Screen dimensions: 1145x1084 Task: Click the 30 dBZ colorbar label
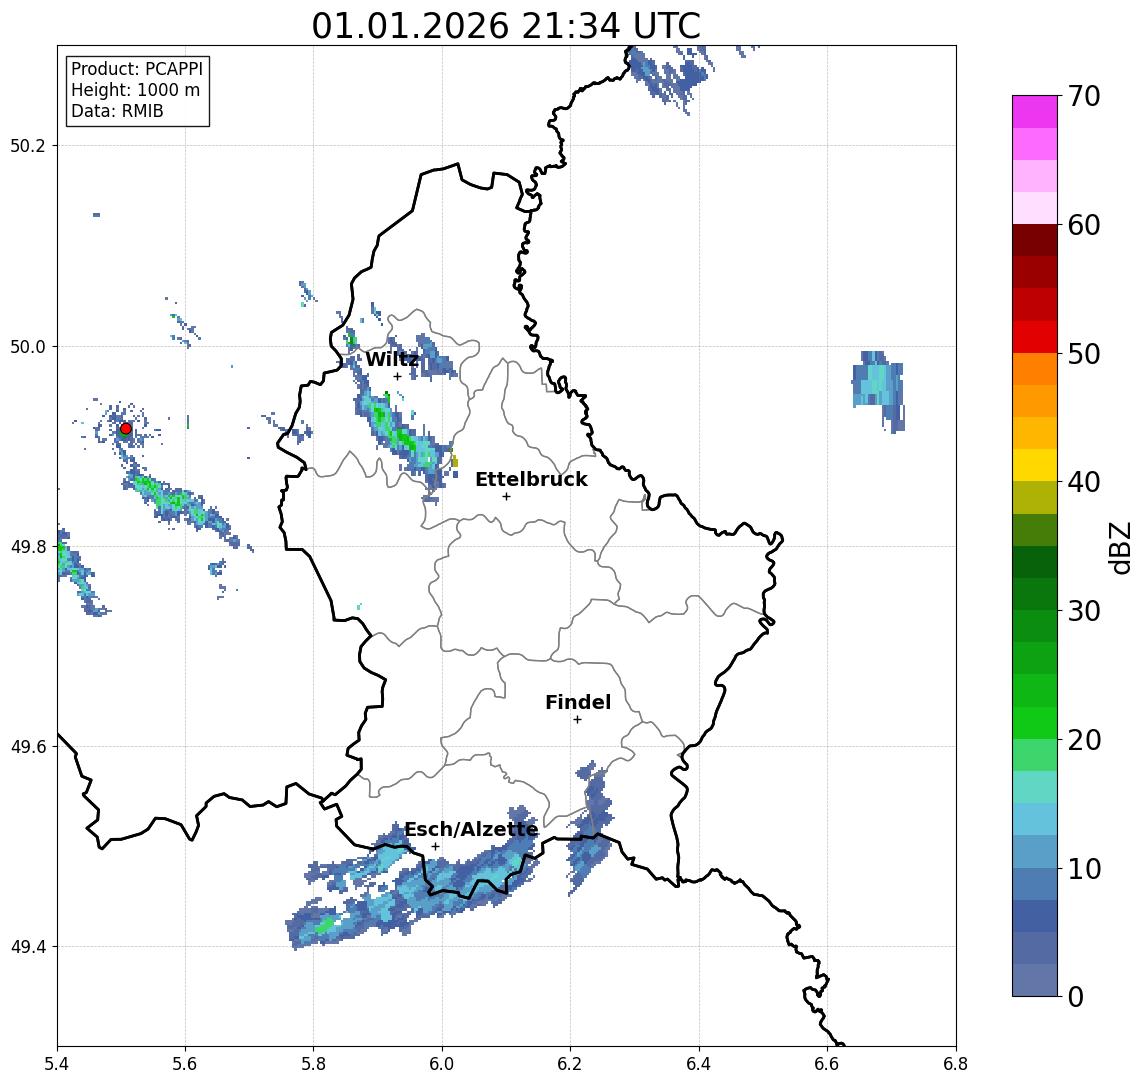(x=1084, y=611)
